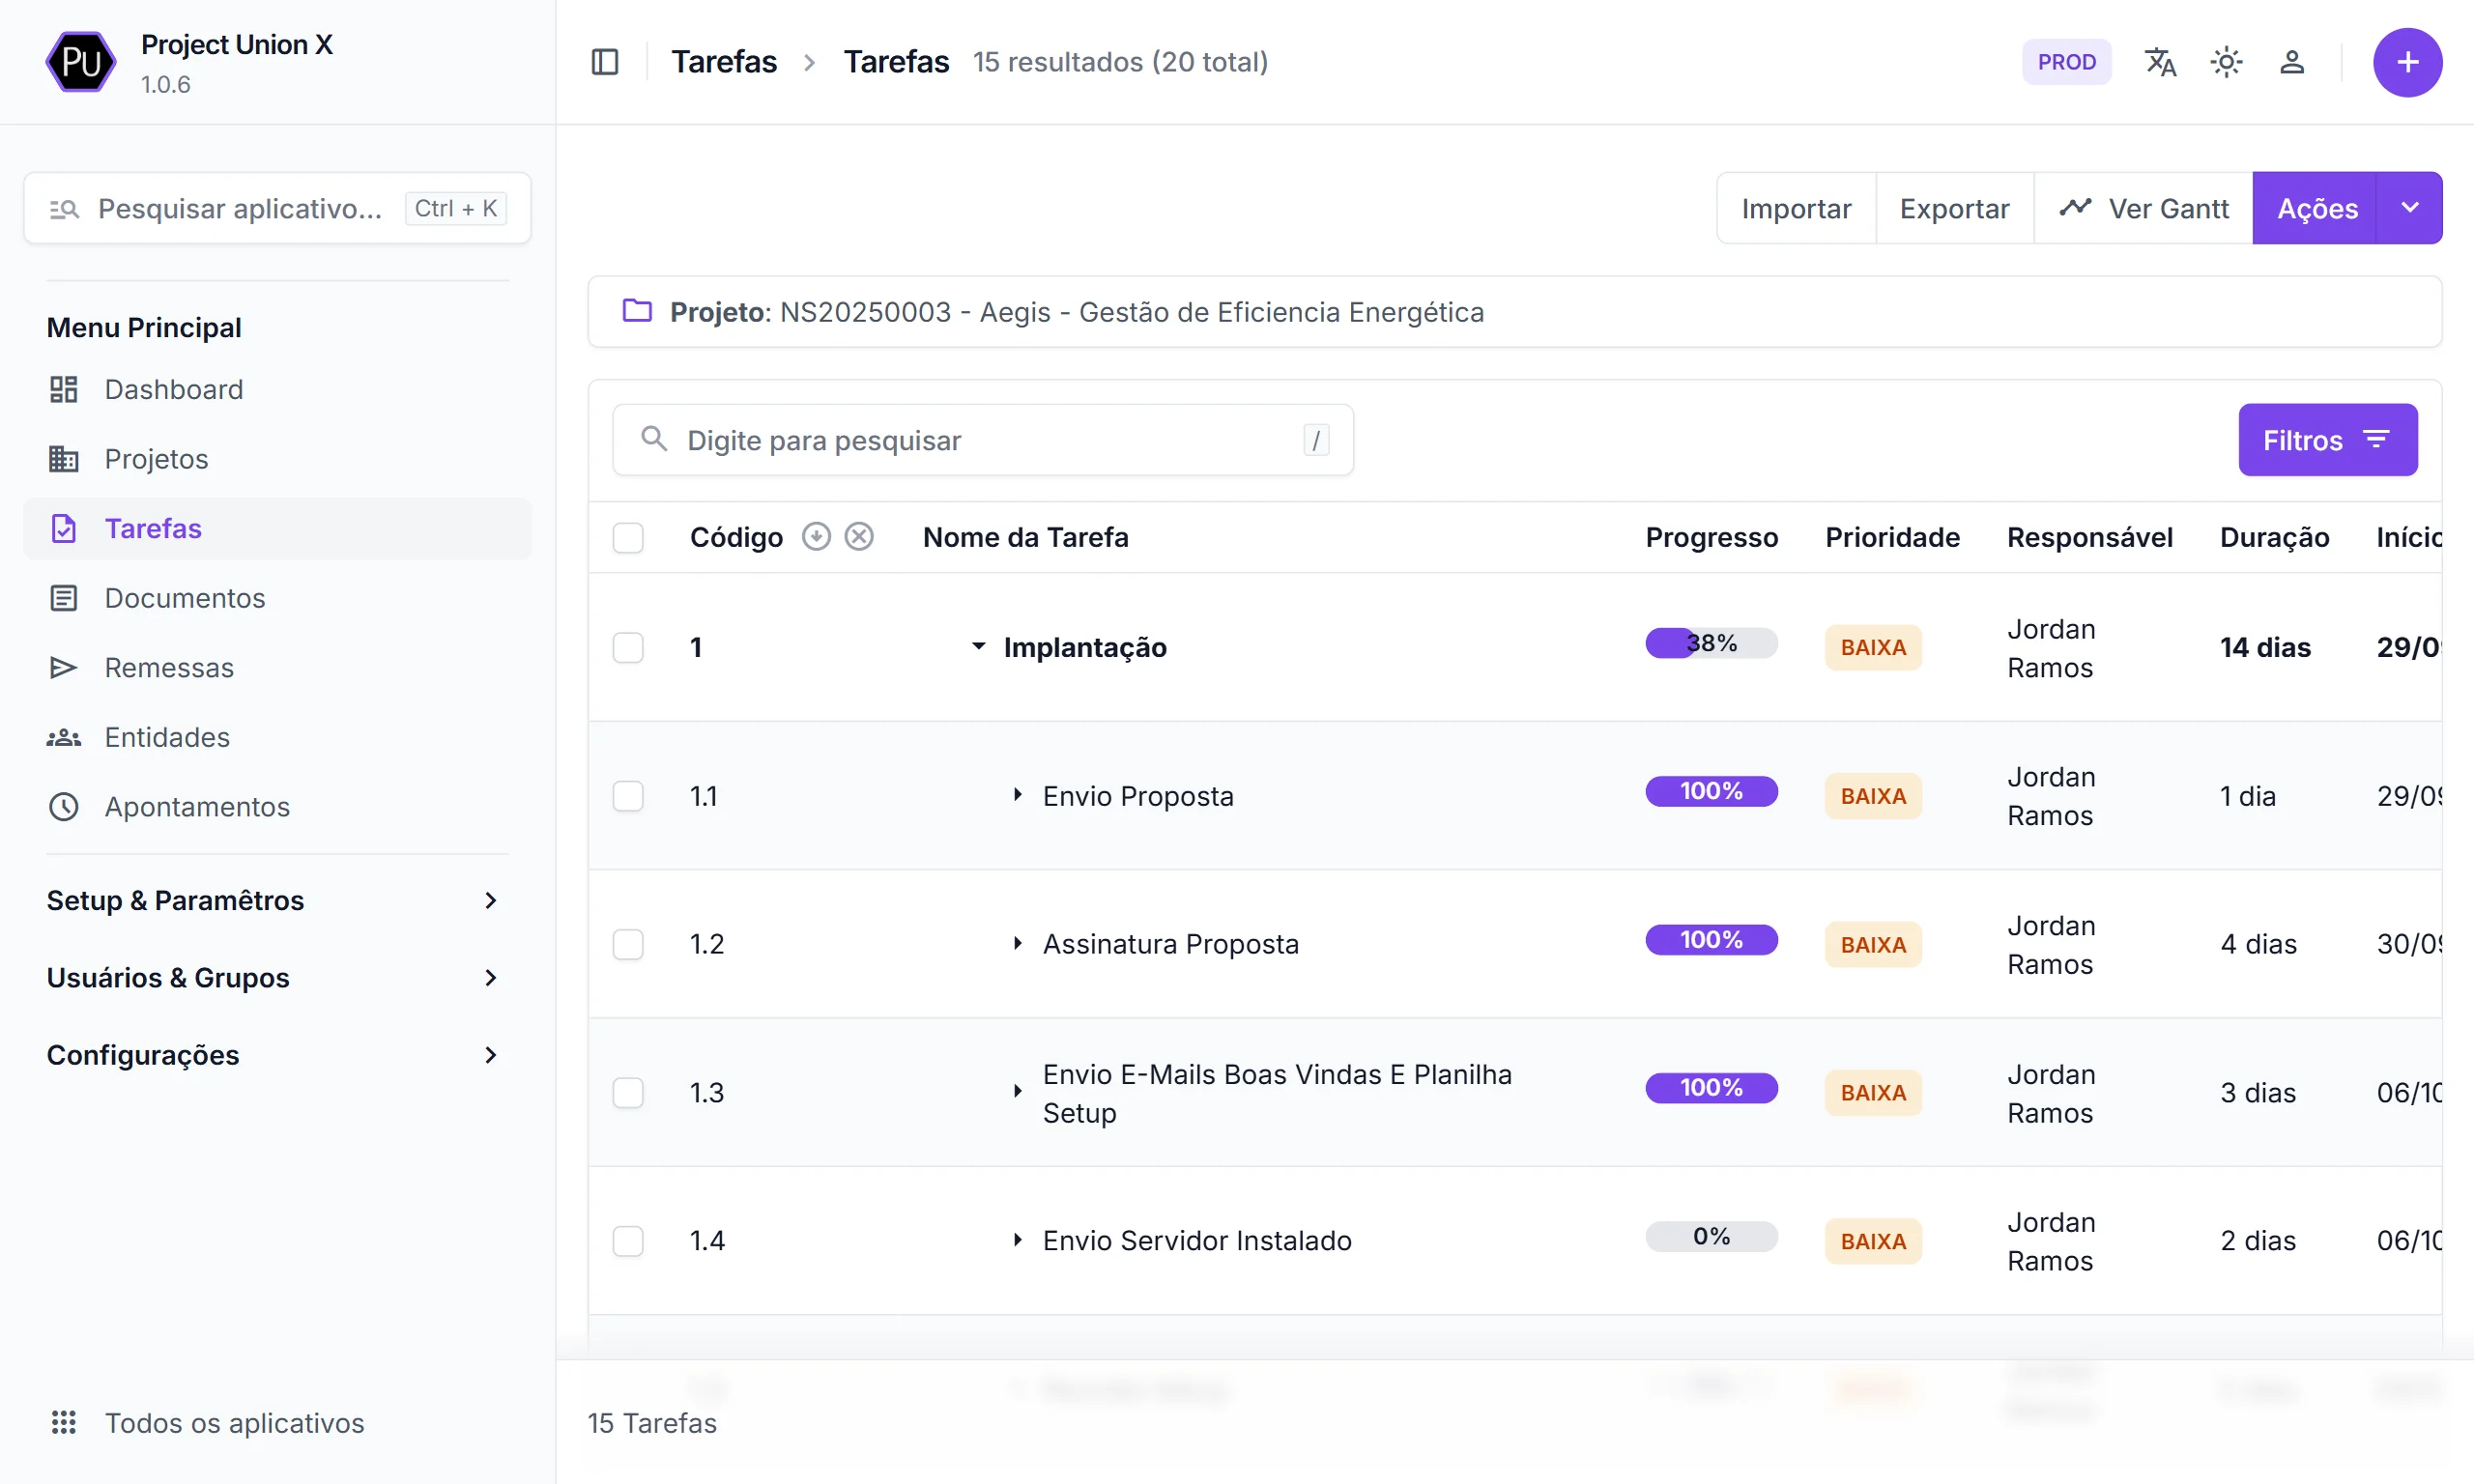
Task: Click sort arrow icon next to Código
Action: pyautogui.click(x=816, y=537)
